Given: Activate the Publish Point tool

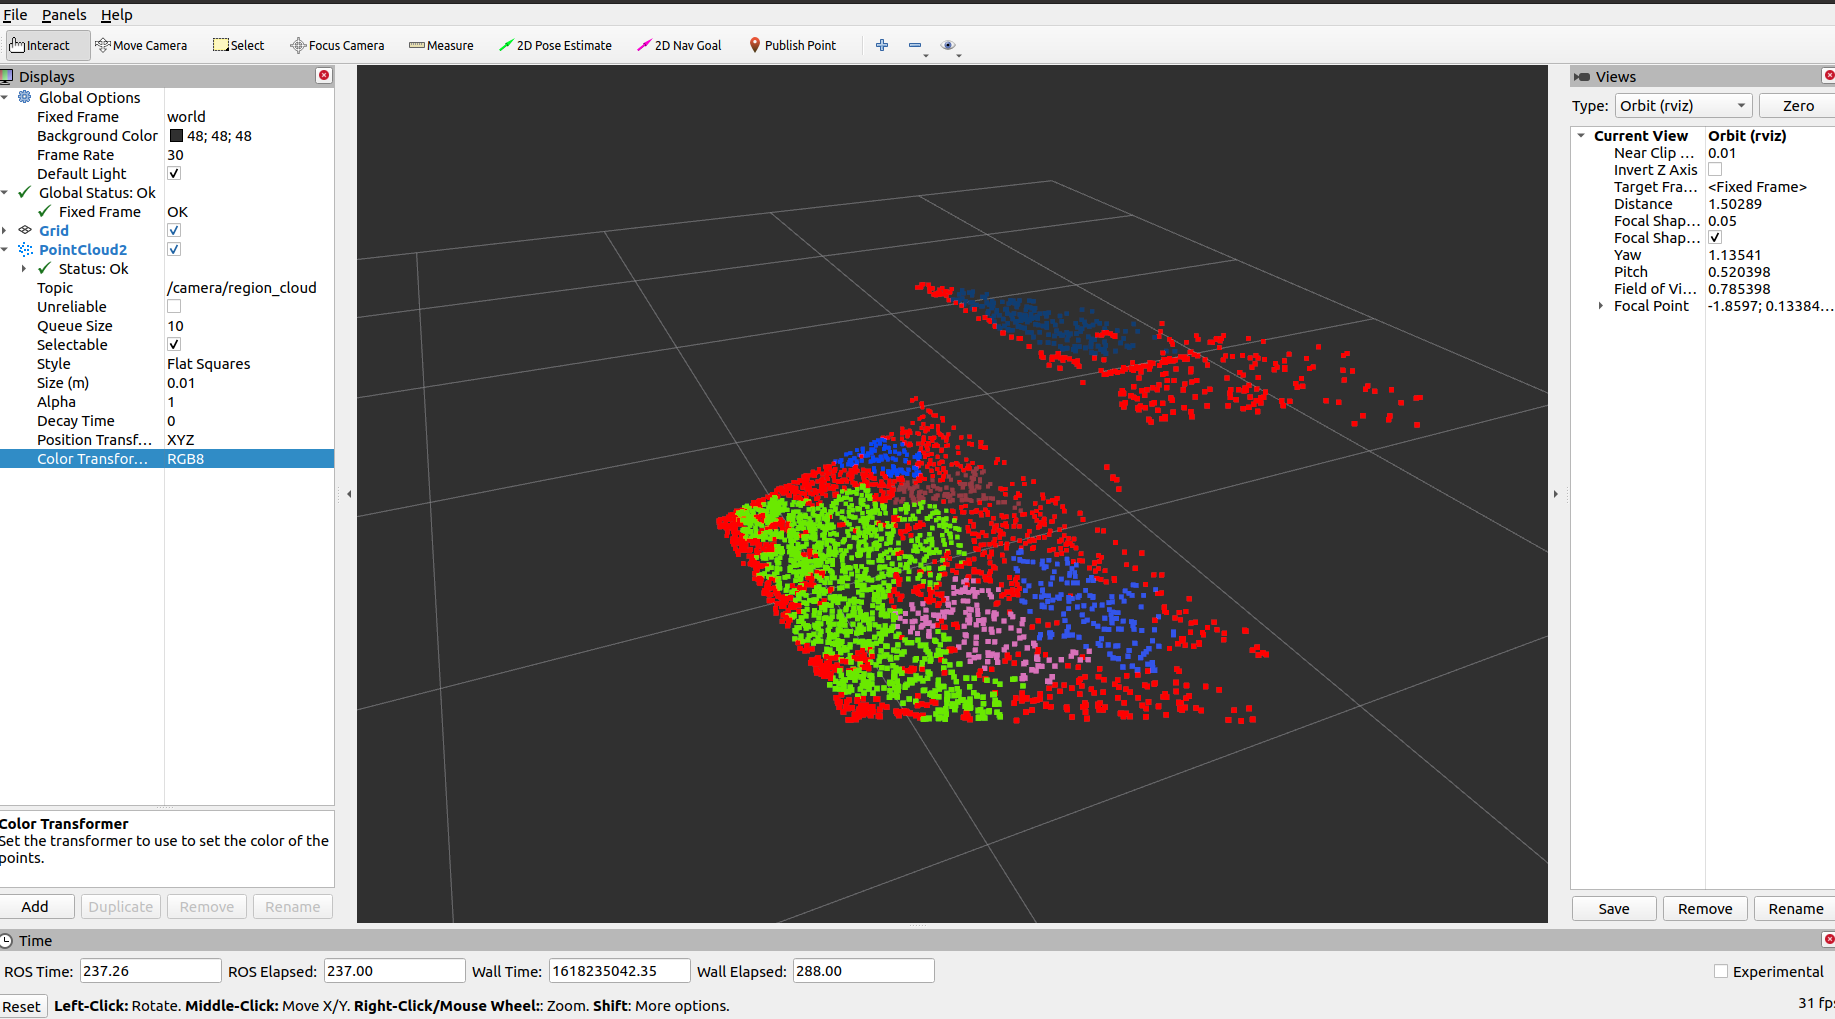Looking at the screenshot, I should click(x=792, y=45).
